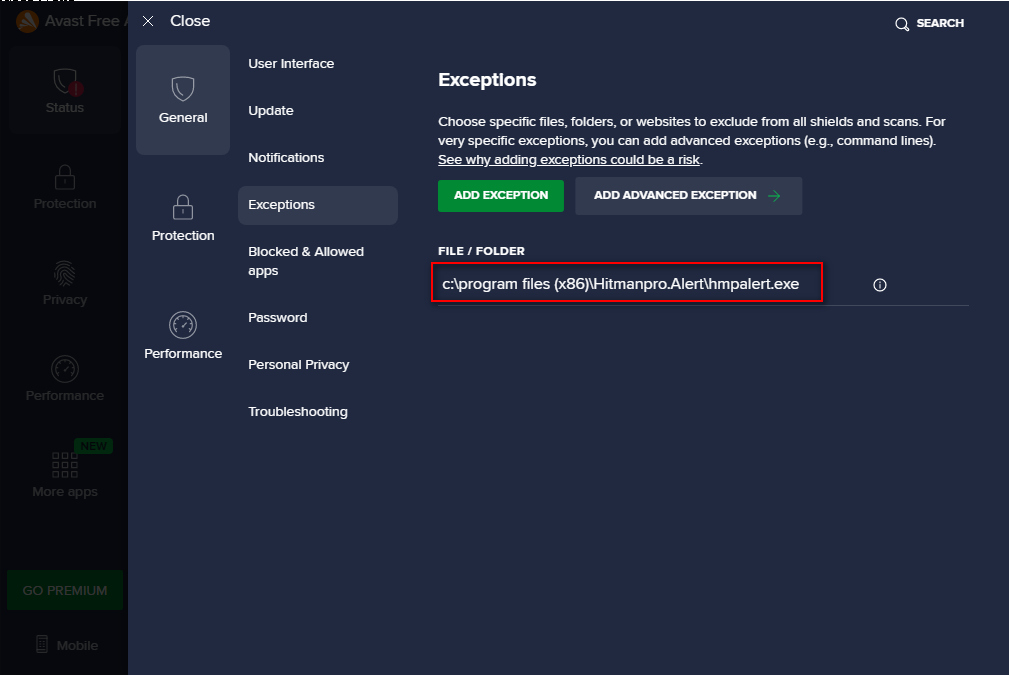Click GO PREMIUM button in background window
This screenshot has height=676, width=1009.
[65, 590]
